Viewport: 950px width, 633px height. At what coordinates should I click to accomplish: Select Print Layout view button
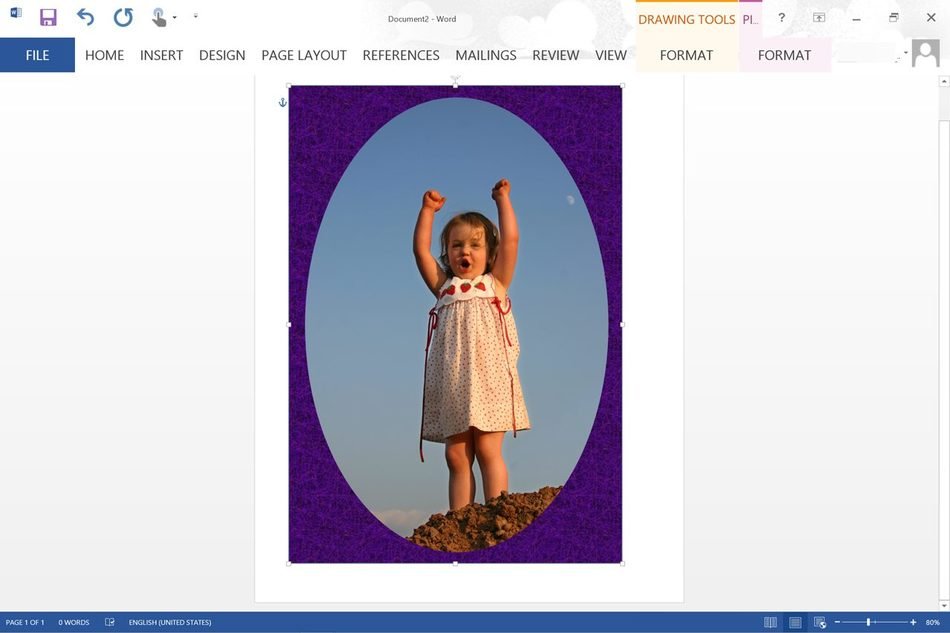795,622
